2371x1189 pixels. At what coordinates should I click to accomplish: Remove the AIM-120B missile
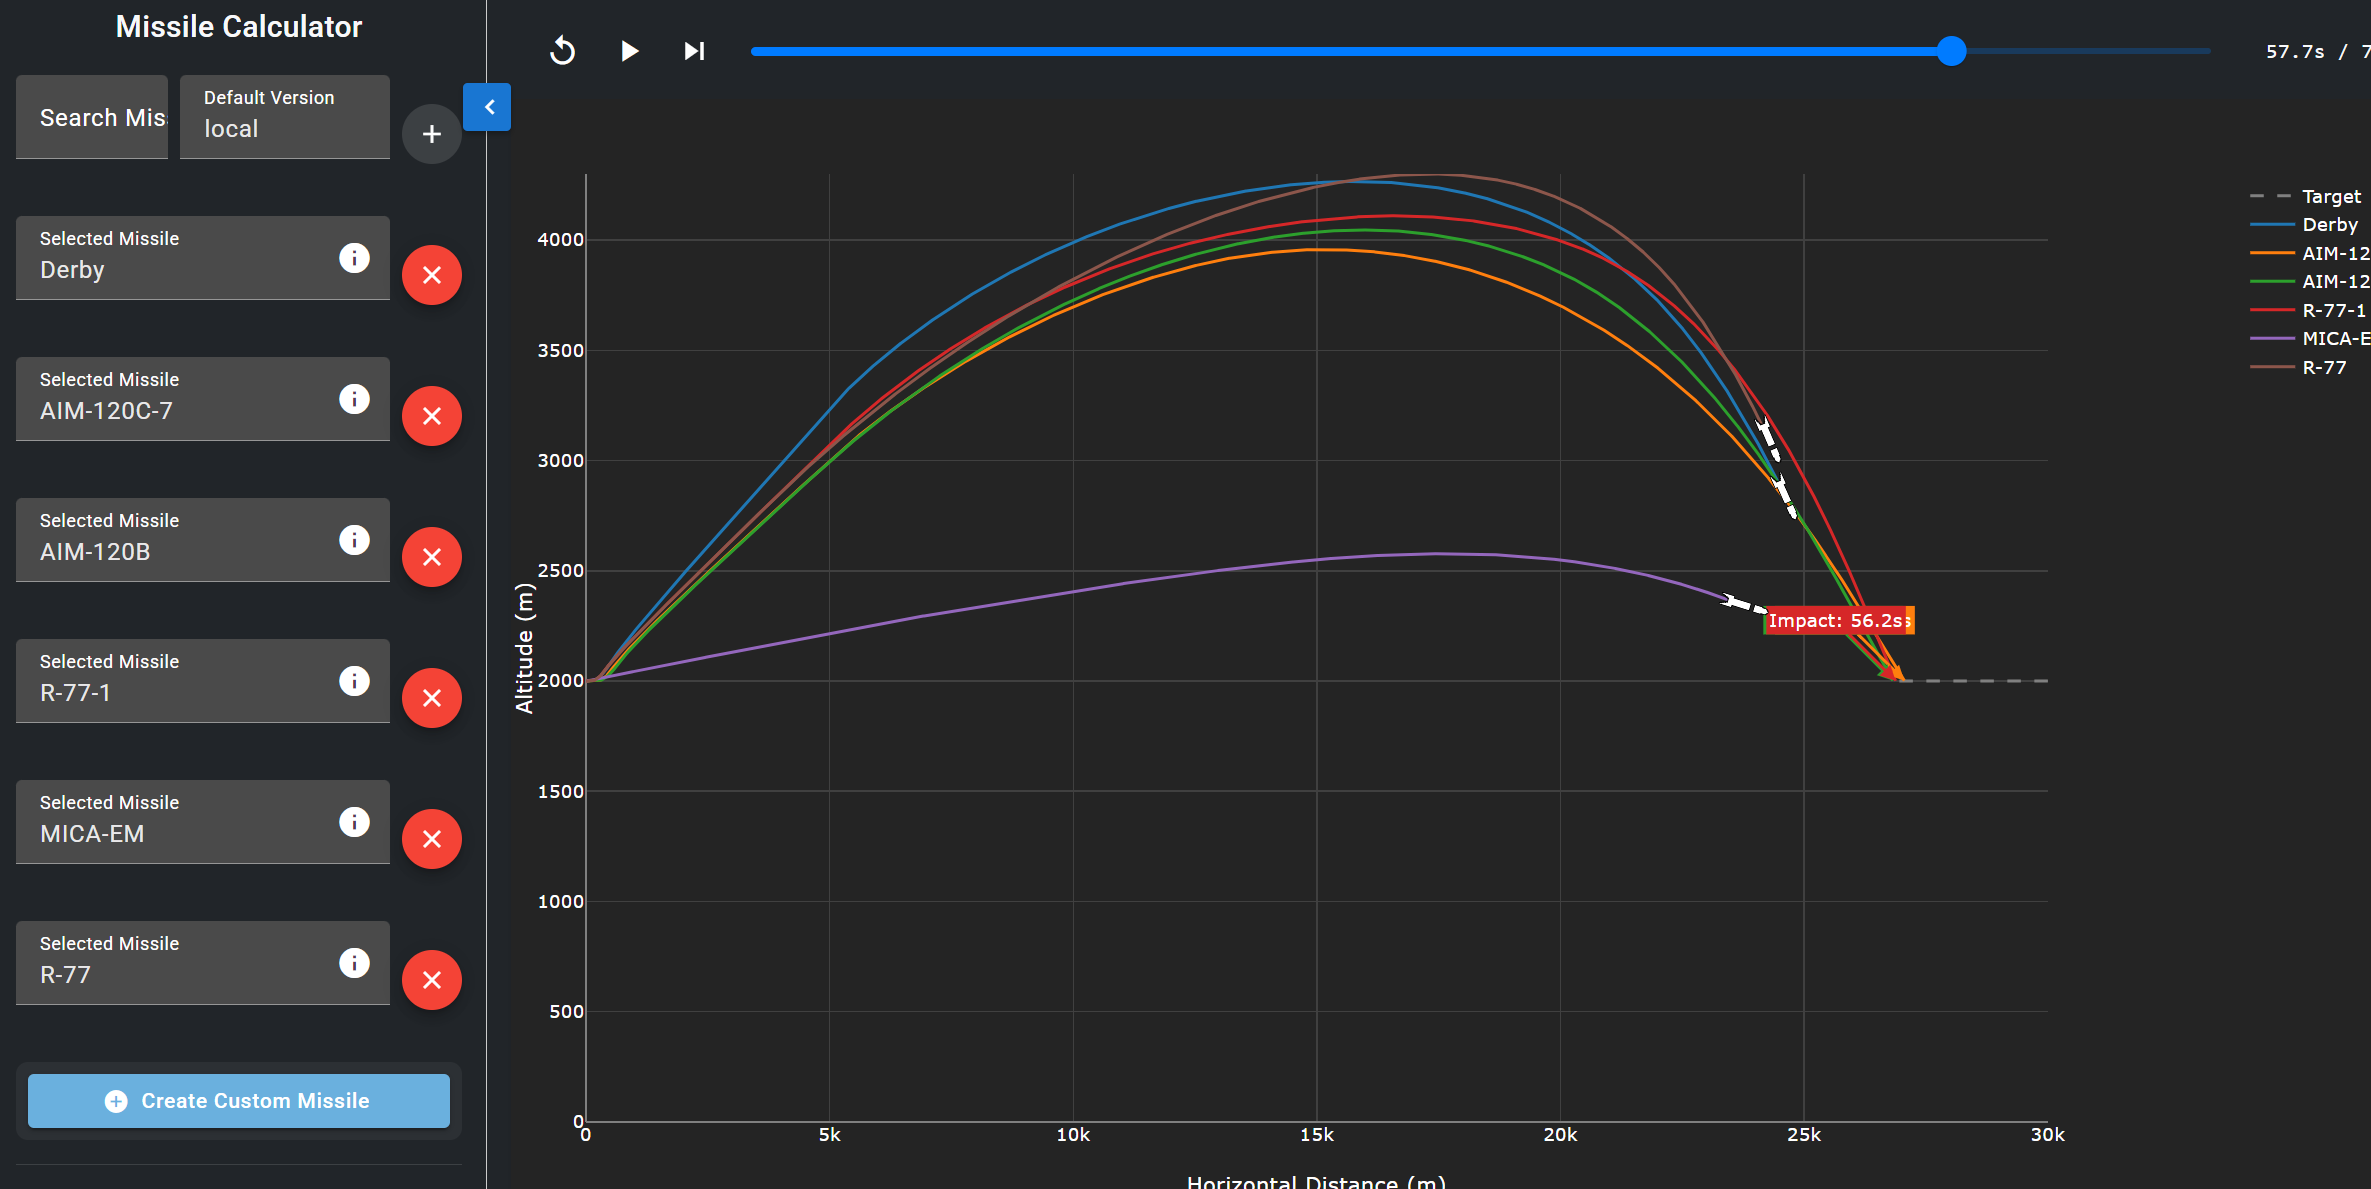pyautogui.click(x=432, y=557)
